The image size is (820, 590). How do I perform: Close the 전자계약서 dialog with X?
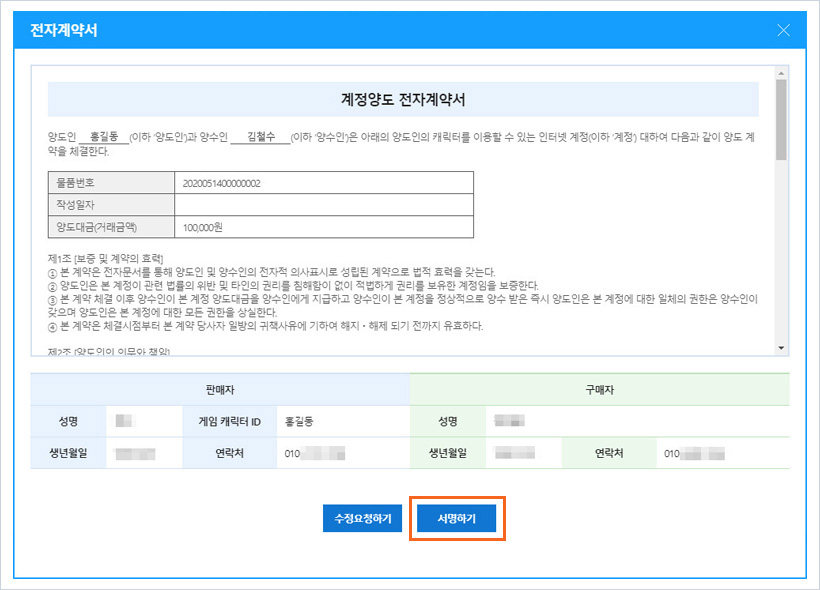784,30
